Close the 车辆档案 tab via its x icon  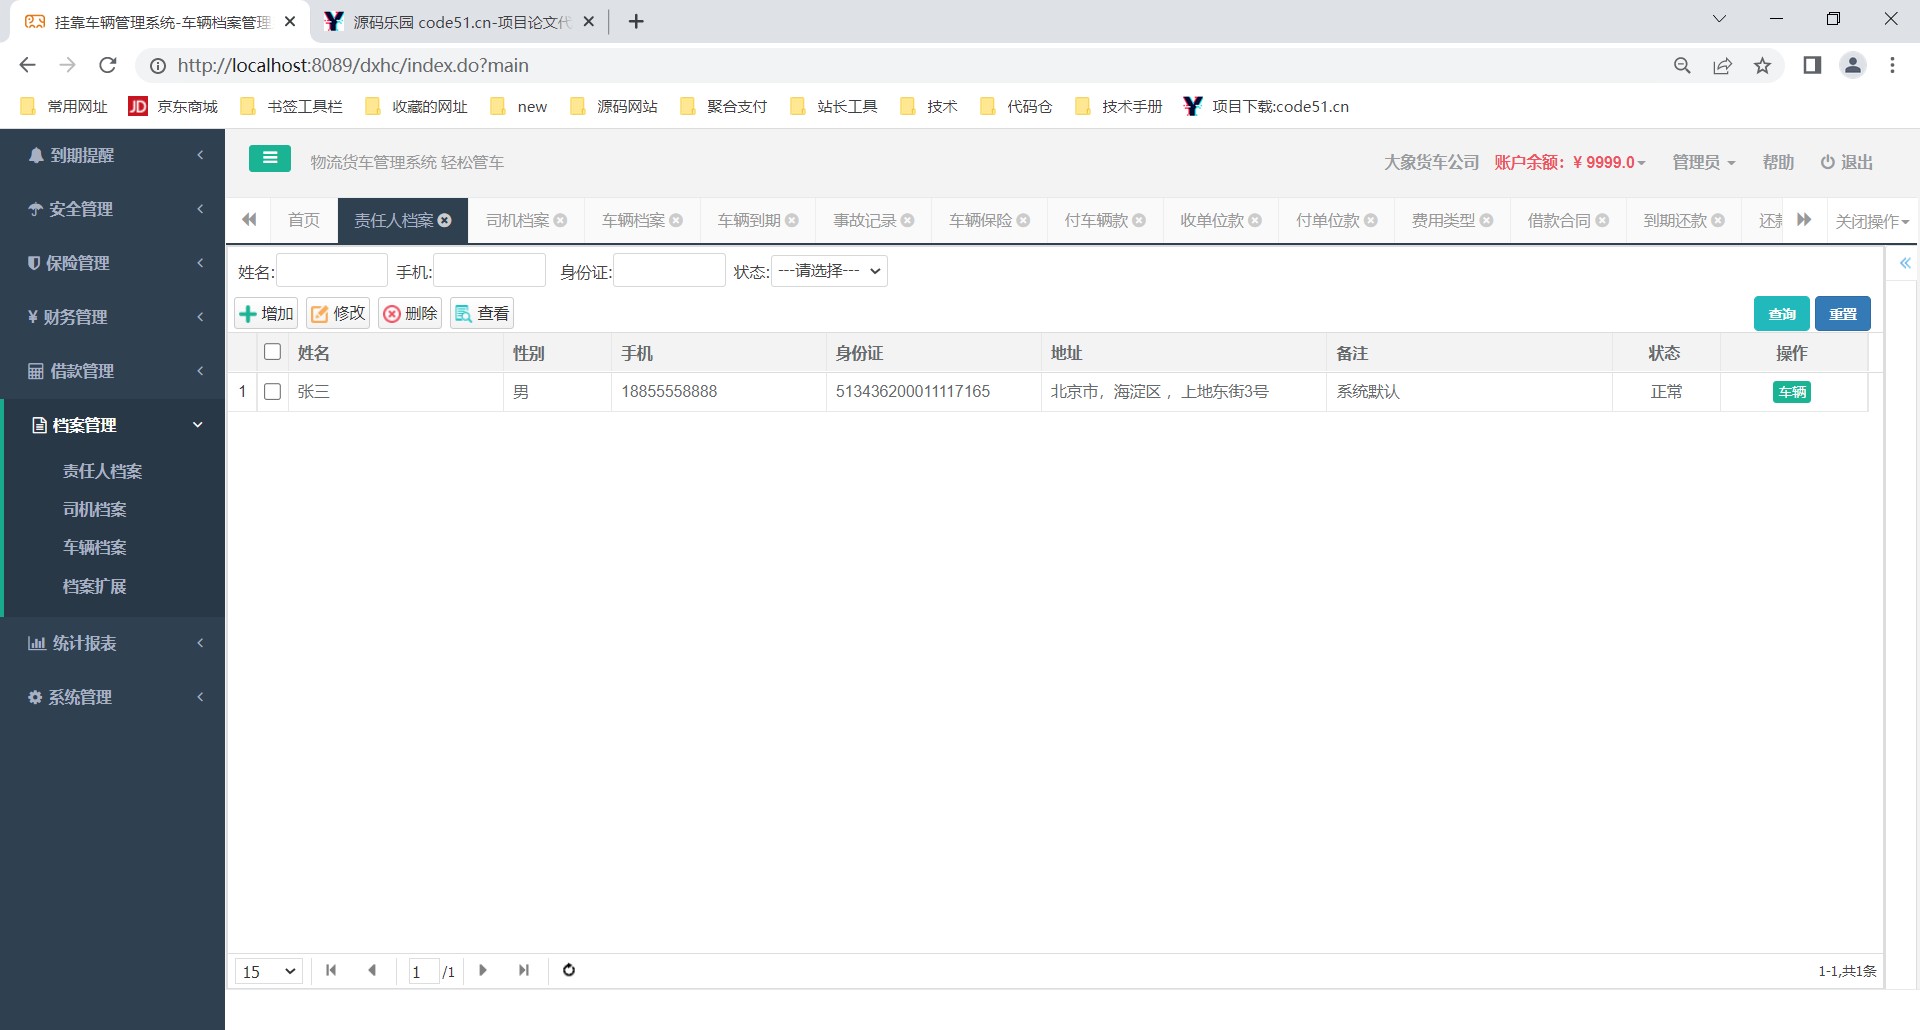coord(676,220)
